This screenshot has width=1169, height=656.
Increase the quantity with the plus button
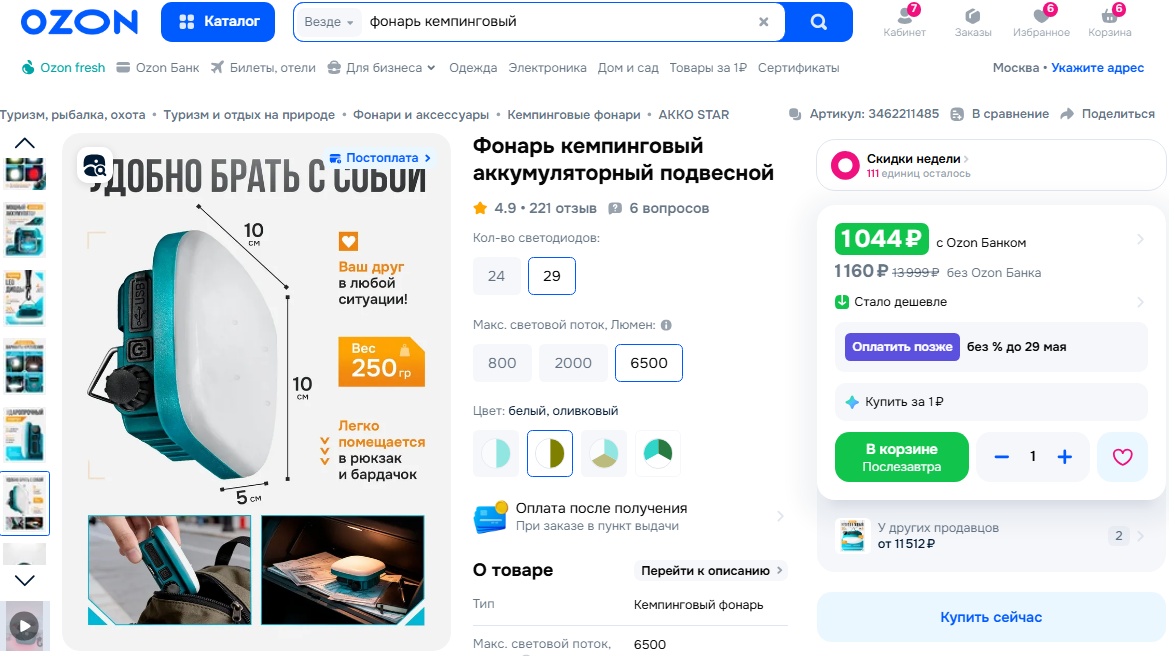click(1065, 457)
